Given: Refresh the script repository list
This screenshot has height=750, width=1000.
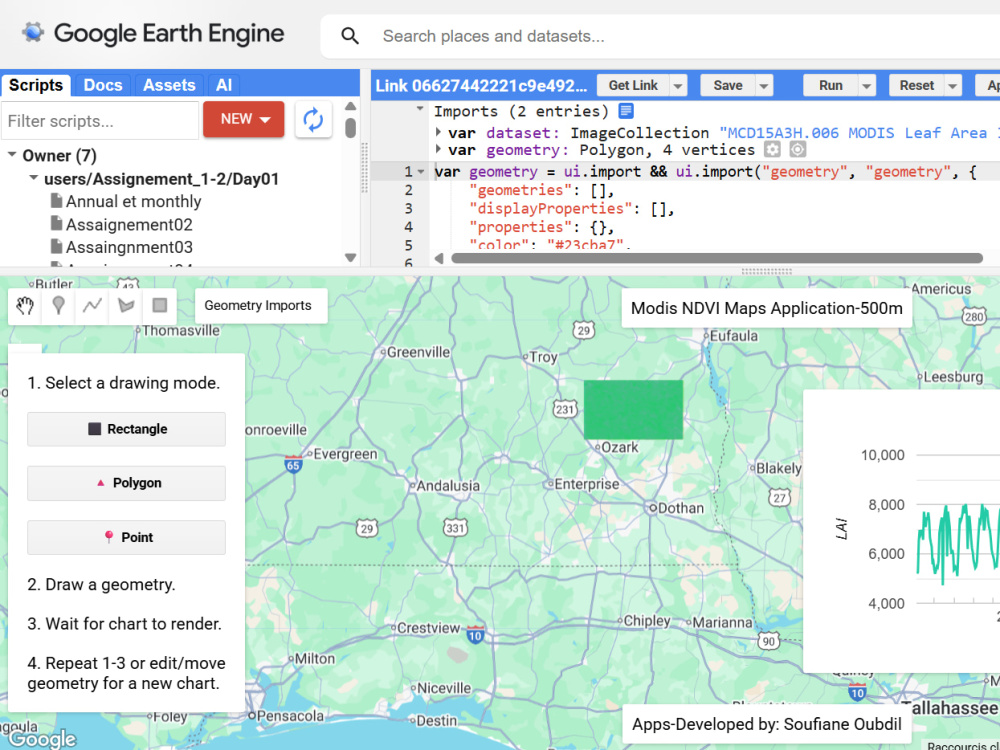Looking at the screenshot, I should pos(313,119).
